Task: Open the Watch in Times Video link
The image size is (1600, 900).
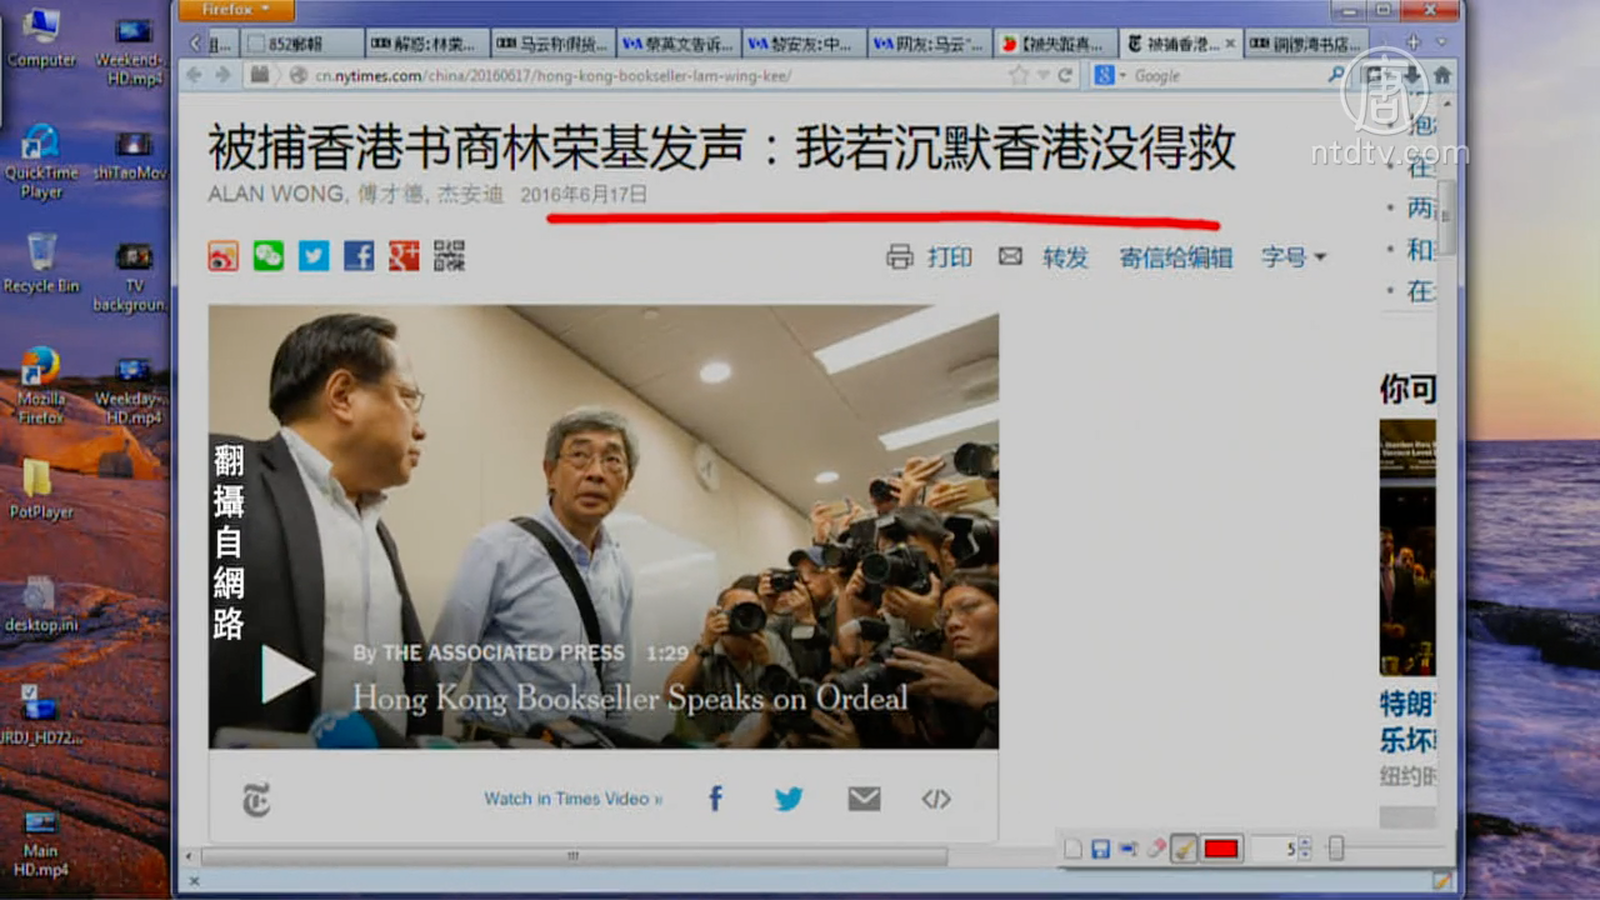Action: (x=572, y=799)
